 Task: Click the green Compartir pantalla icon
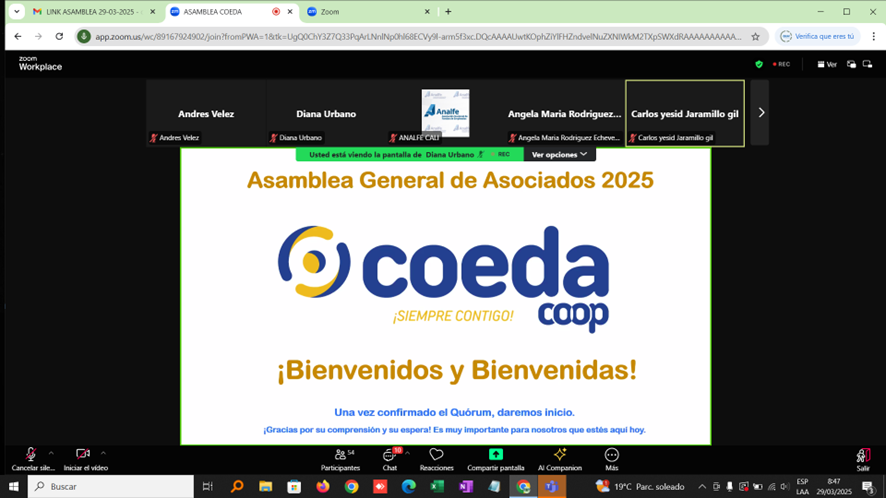[495, 454]
